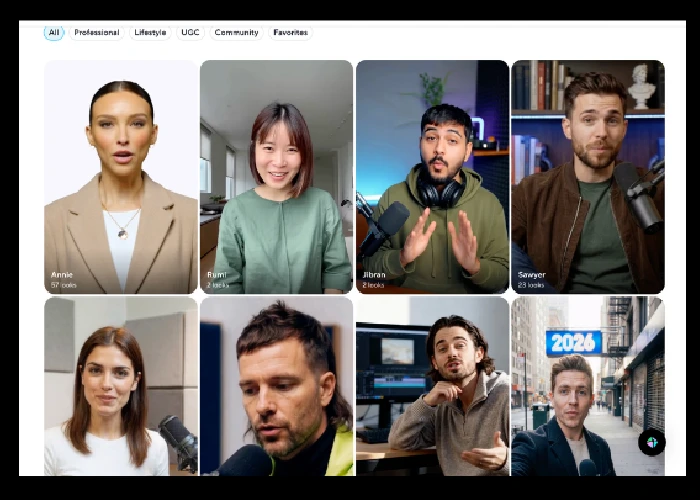This screenshot has height=500, width=700.
Task: Click the Annie name label
Action: coord(62,274)
